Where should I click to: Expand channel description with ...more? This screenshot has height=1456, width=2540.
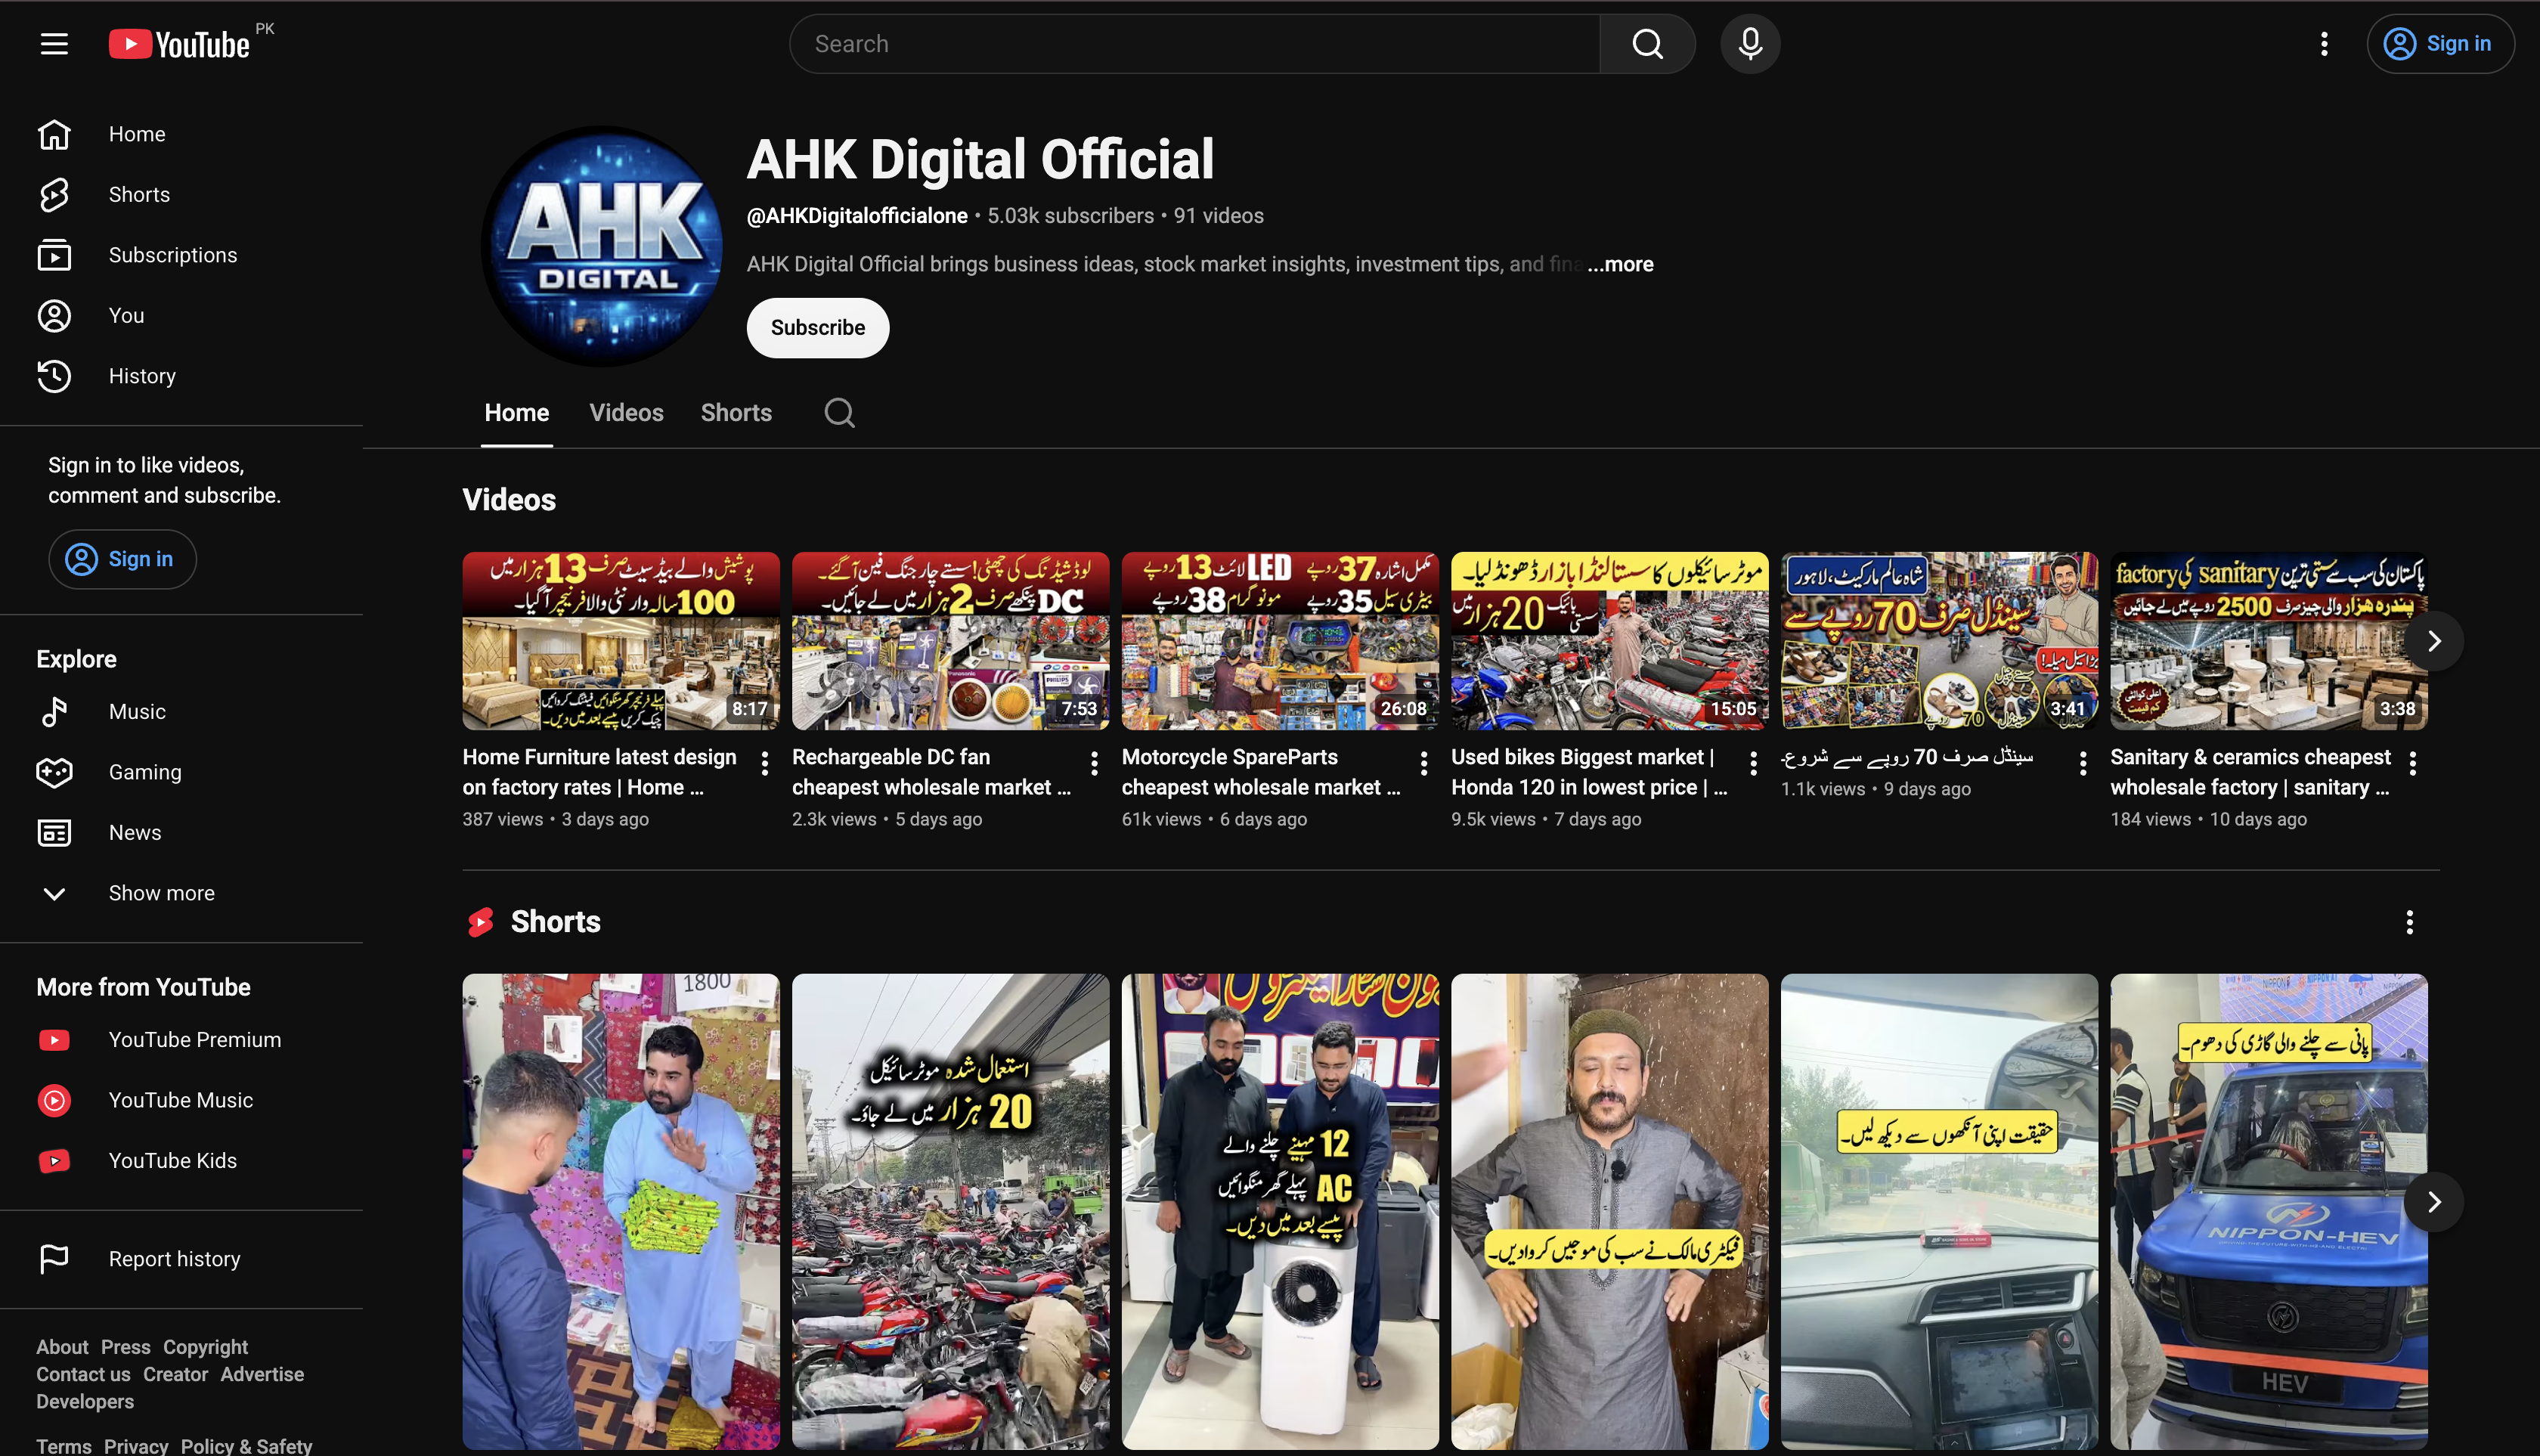click(1620, 264)
